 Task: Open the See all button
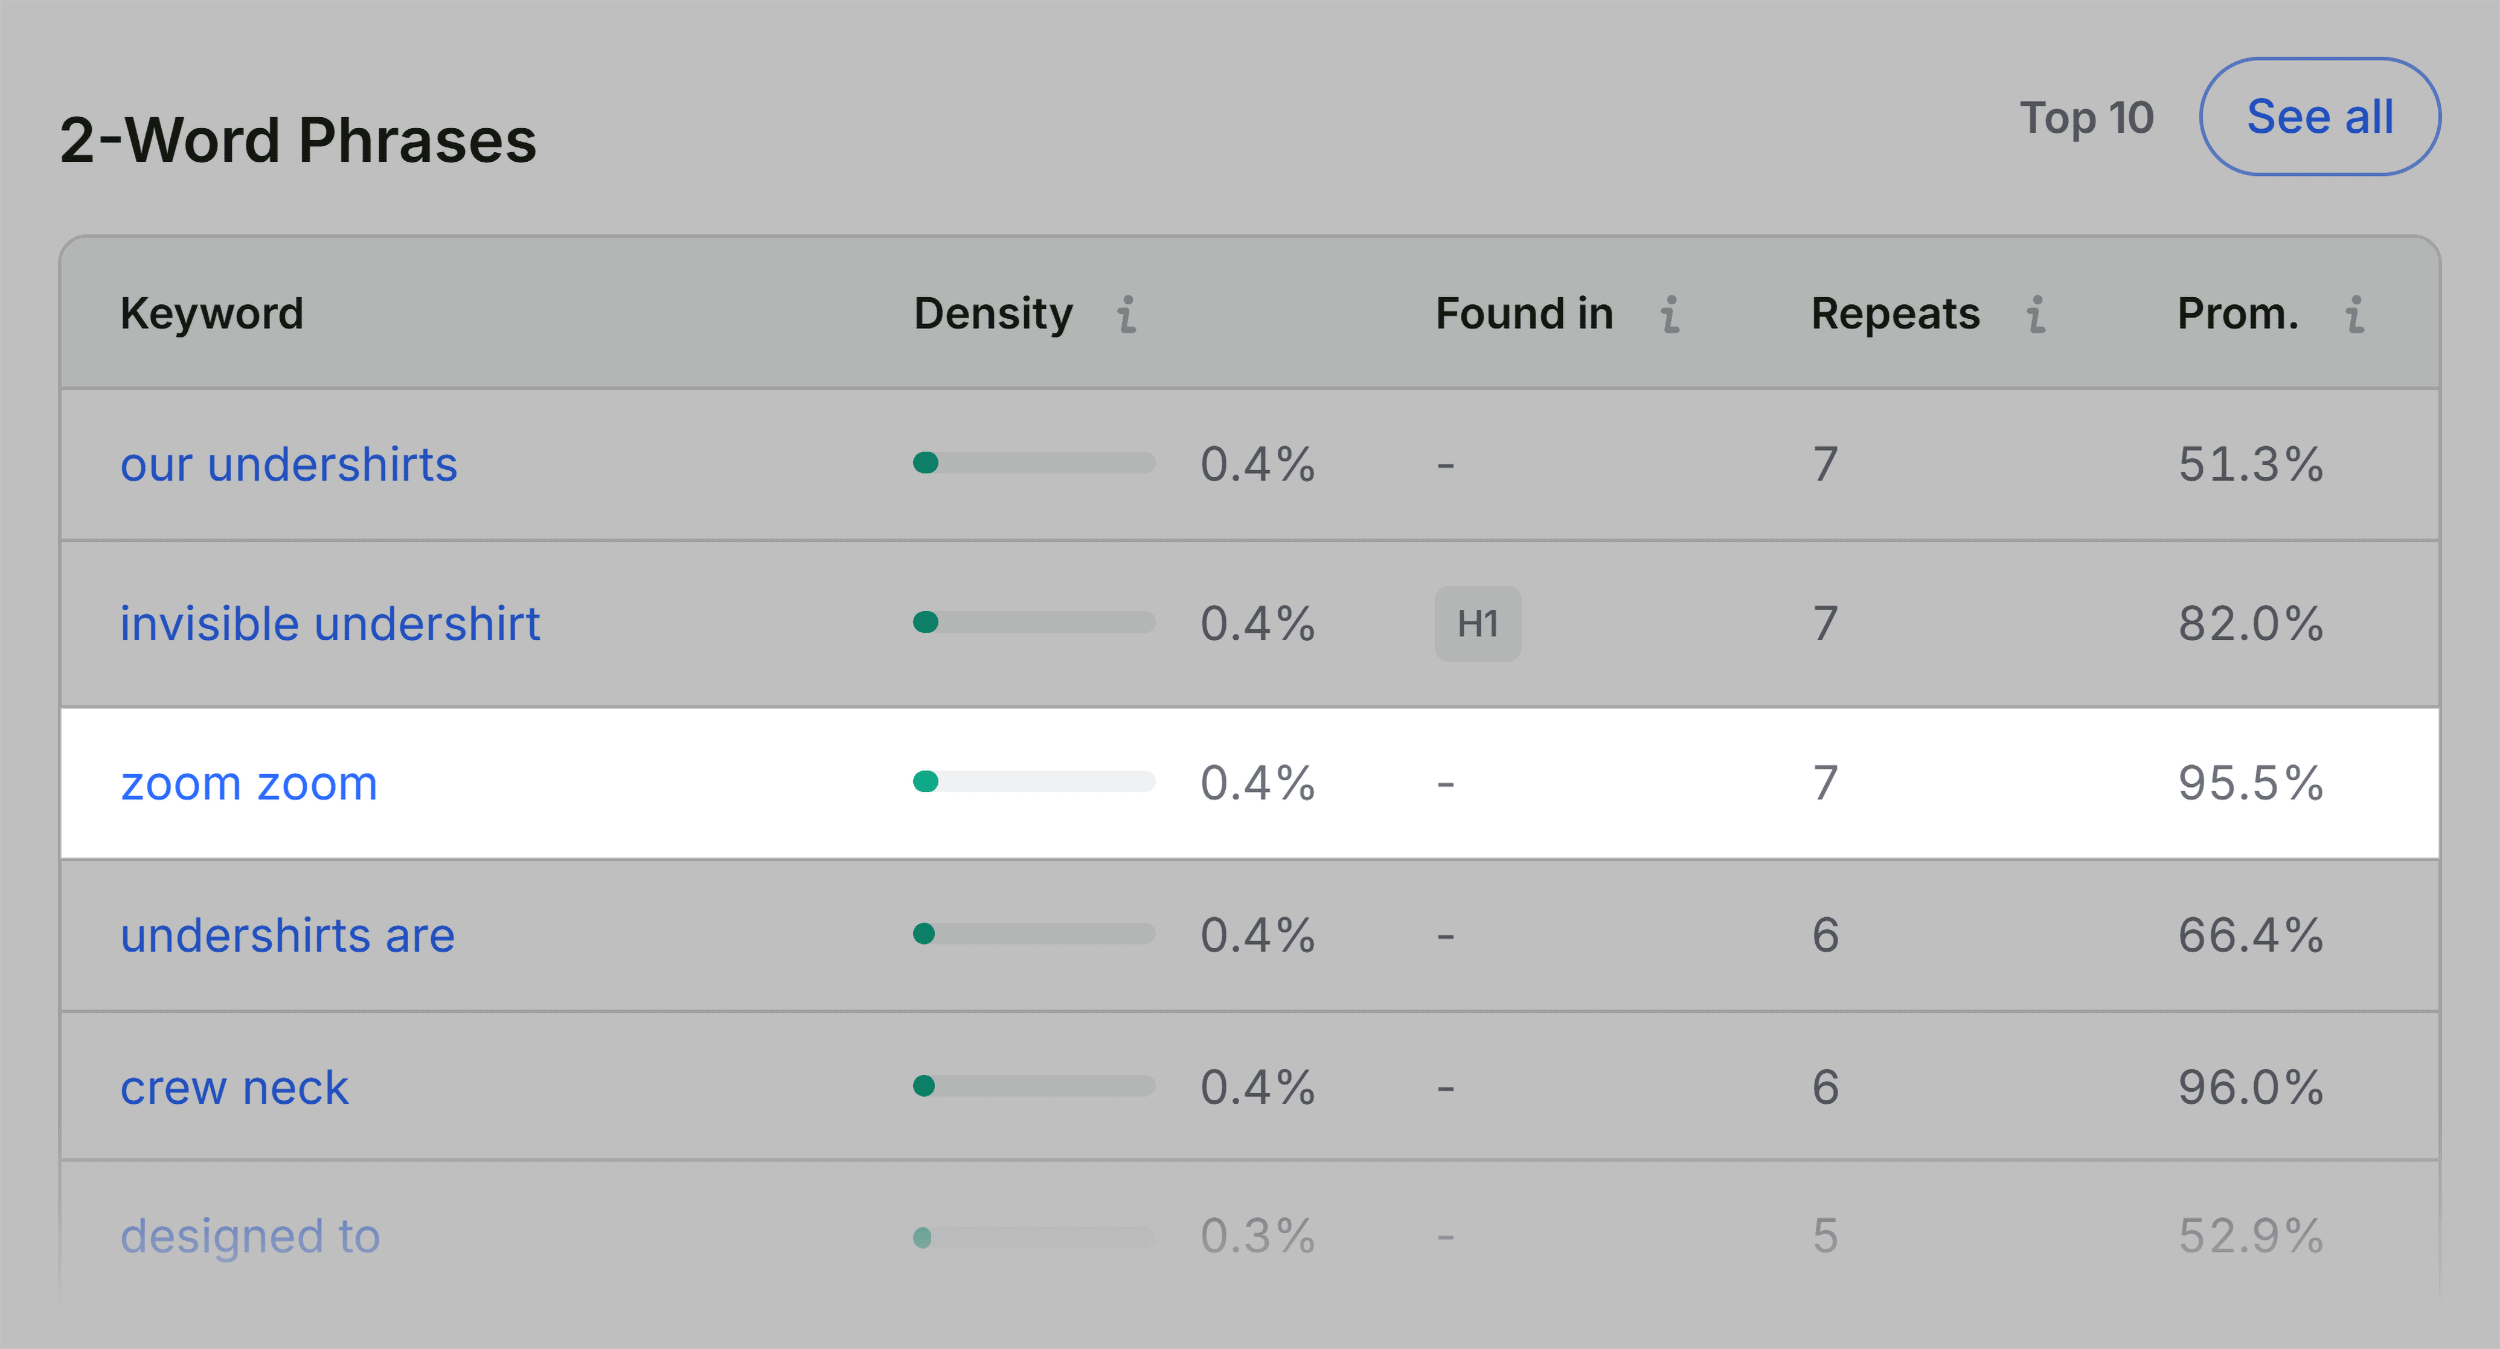click(2320, 117)
